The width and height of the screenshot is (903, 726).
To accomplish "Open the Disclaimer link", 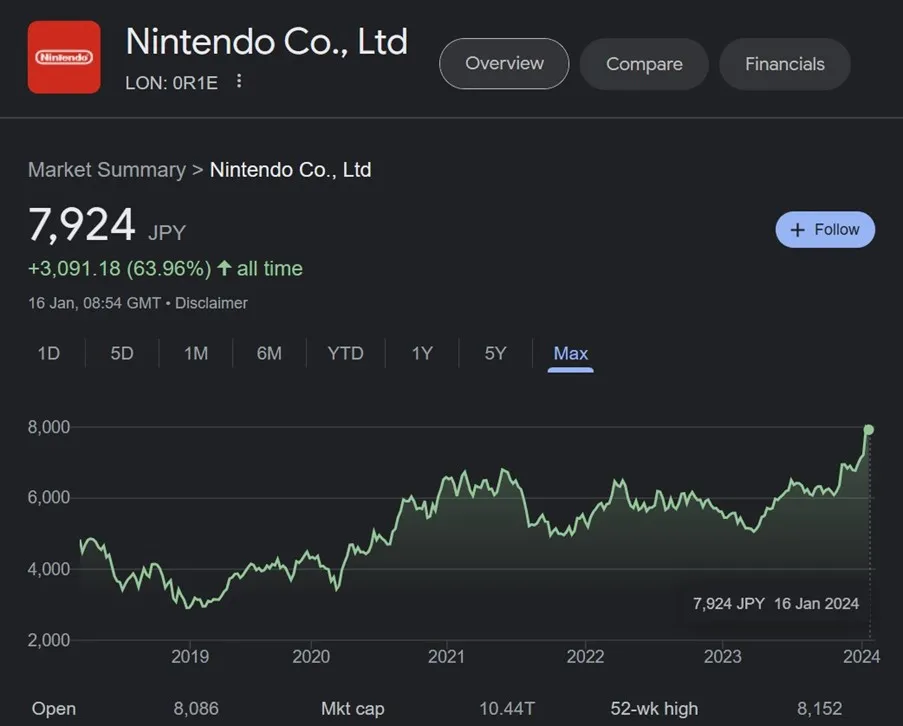I will pos(211,302).
